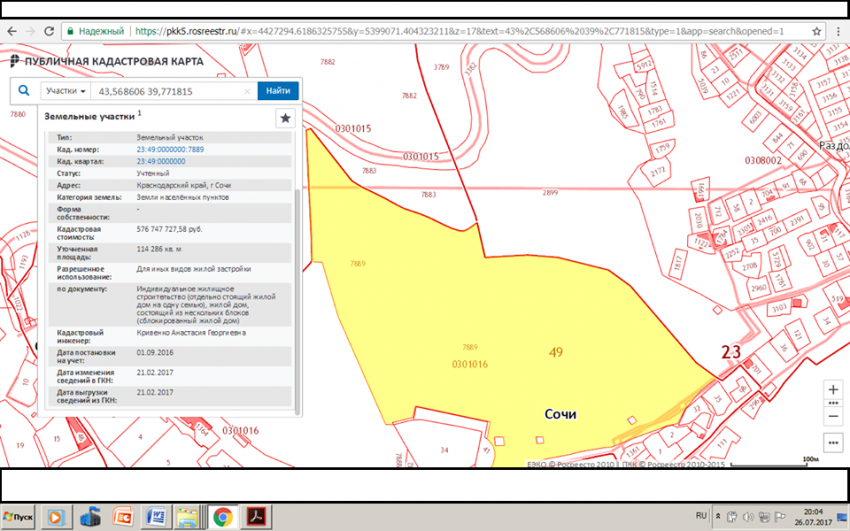Click the district number 49 on the yellow parcel
This screenshot has width=850, height=531.
click(556, 352)
